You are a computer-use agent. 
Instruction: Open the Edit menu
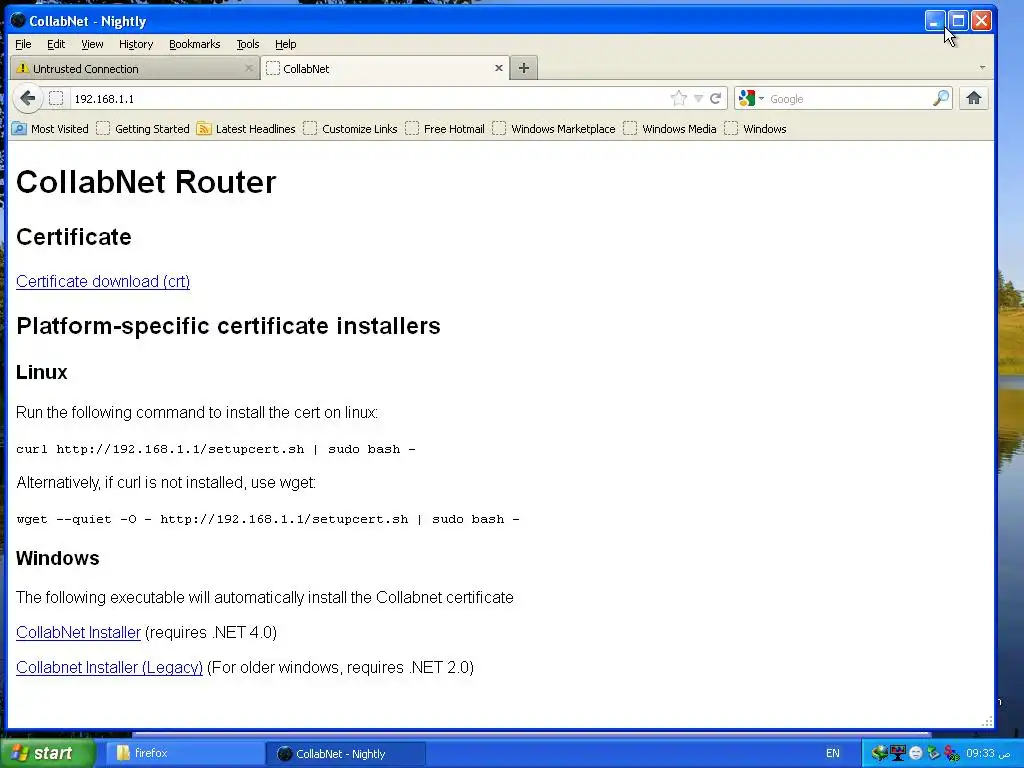pos(56,44)
